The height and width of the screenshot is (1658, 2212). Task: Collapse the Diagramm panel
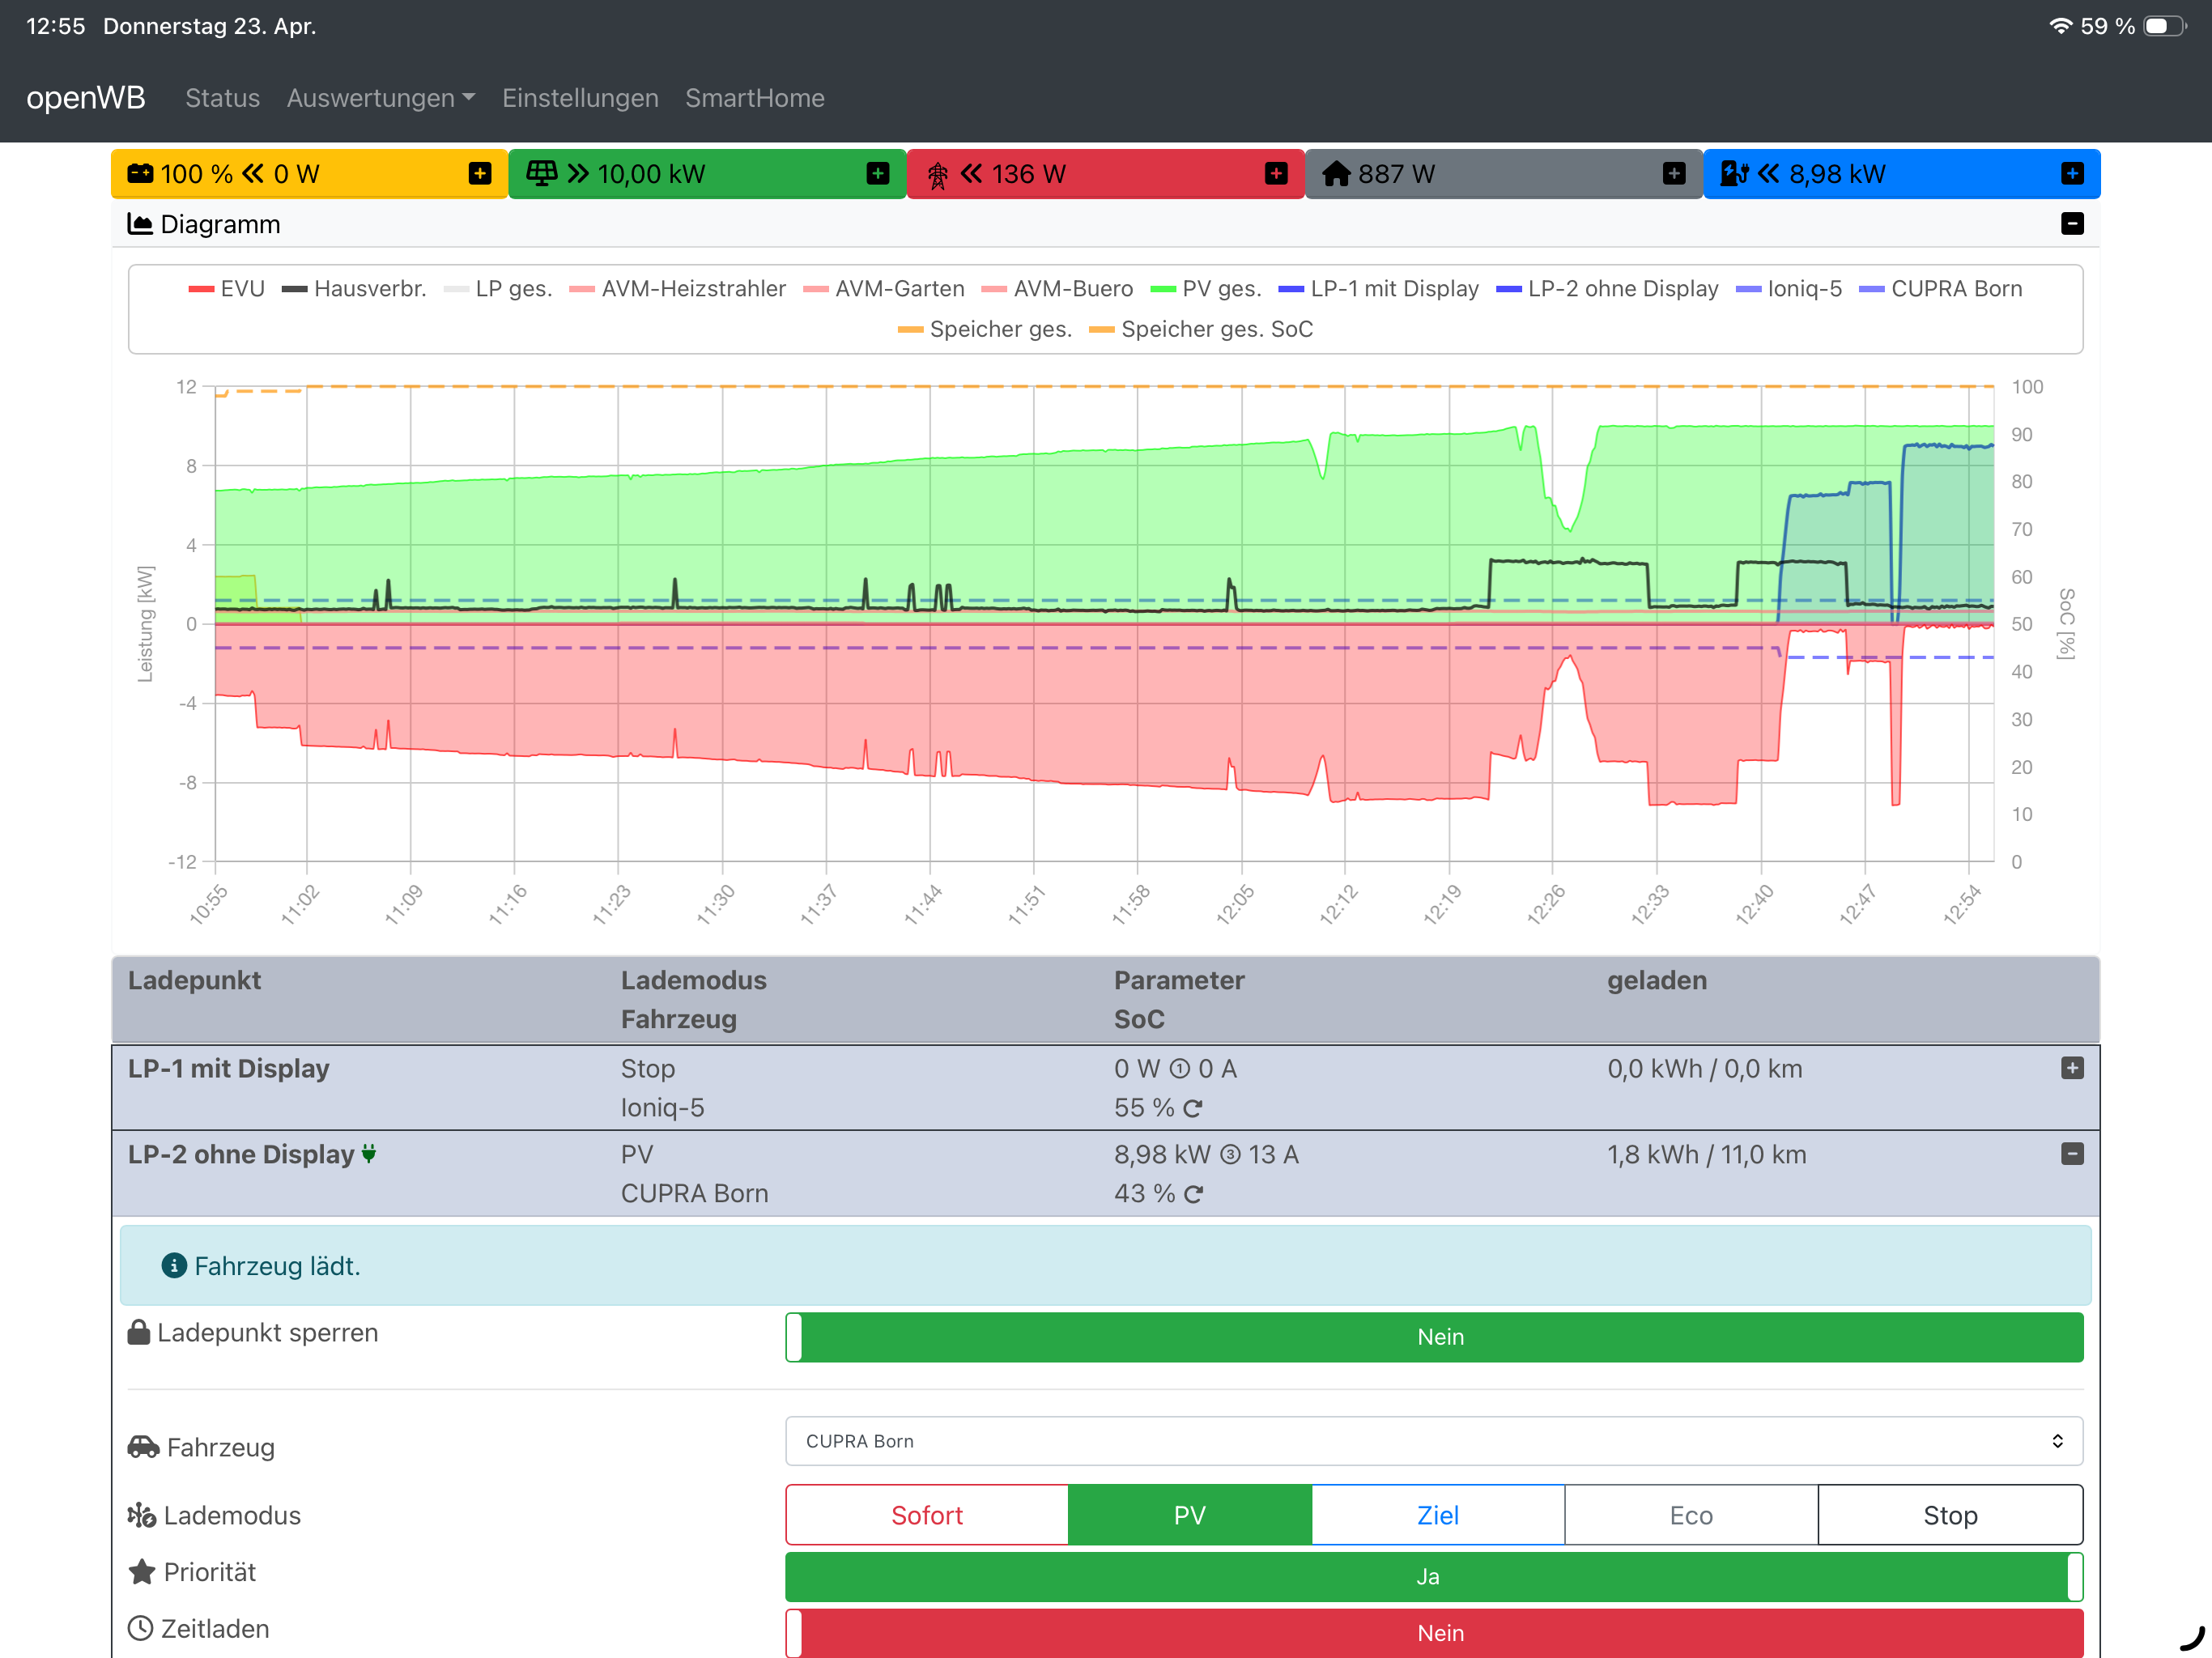tap(2071, 224)
